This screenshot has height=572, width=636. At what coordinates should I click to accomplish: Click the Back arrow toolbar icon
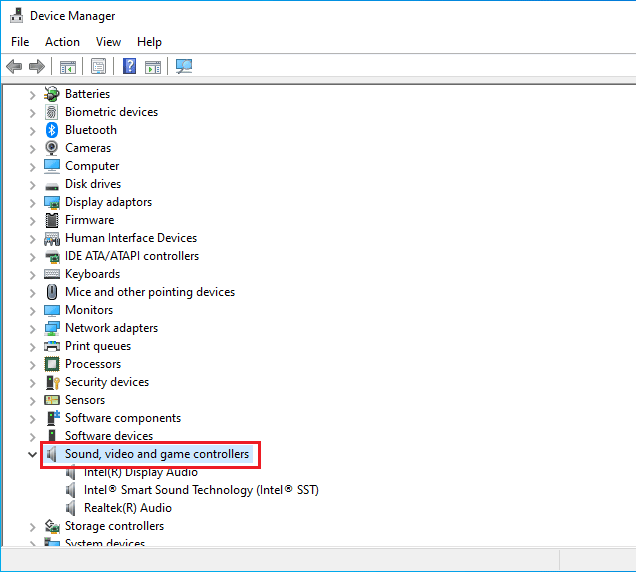tap(14, 66)
